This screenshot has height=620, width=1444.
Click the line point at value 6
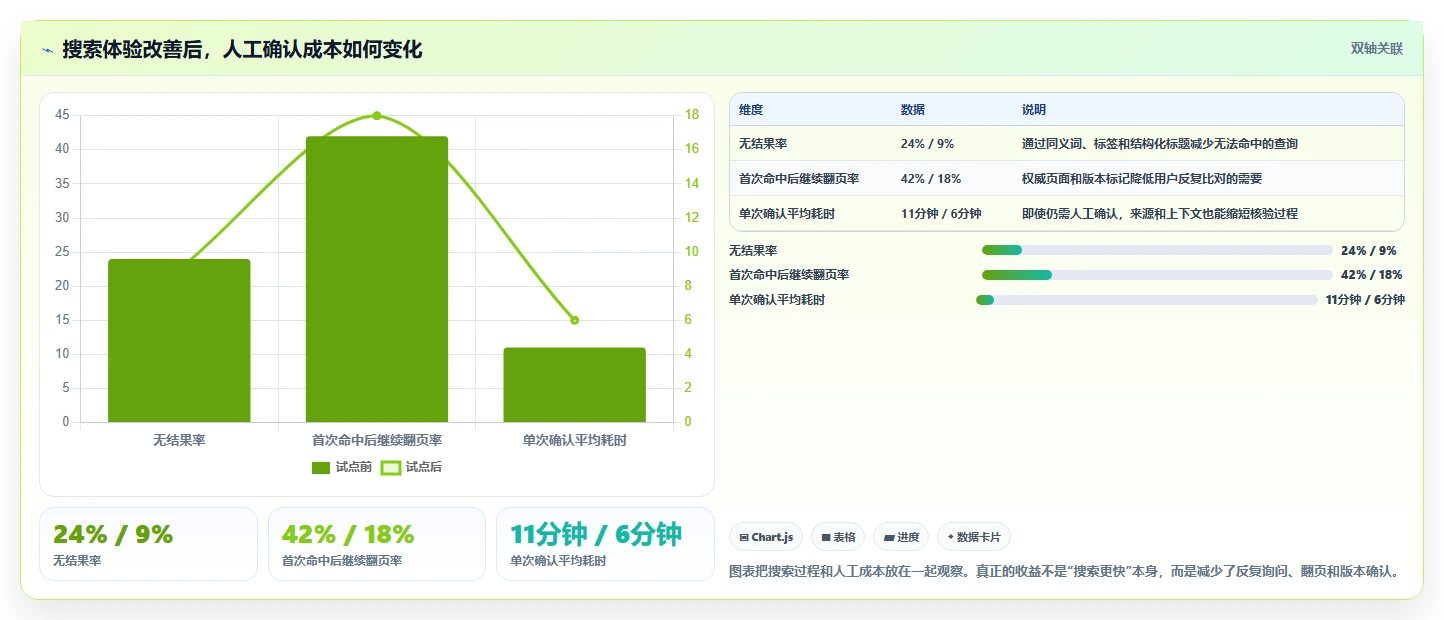[x=574, y=320]
